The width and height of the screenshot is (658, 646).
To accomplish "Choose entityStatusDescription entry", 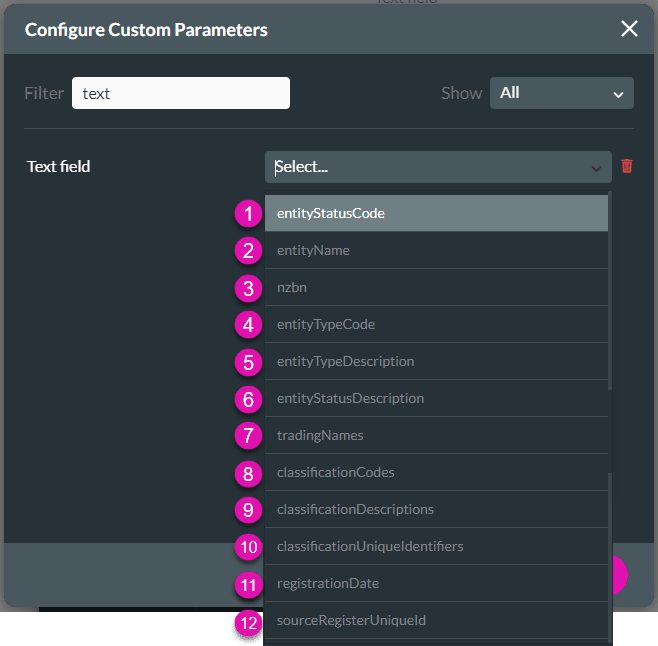I will point(436,398).
